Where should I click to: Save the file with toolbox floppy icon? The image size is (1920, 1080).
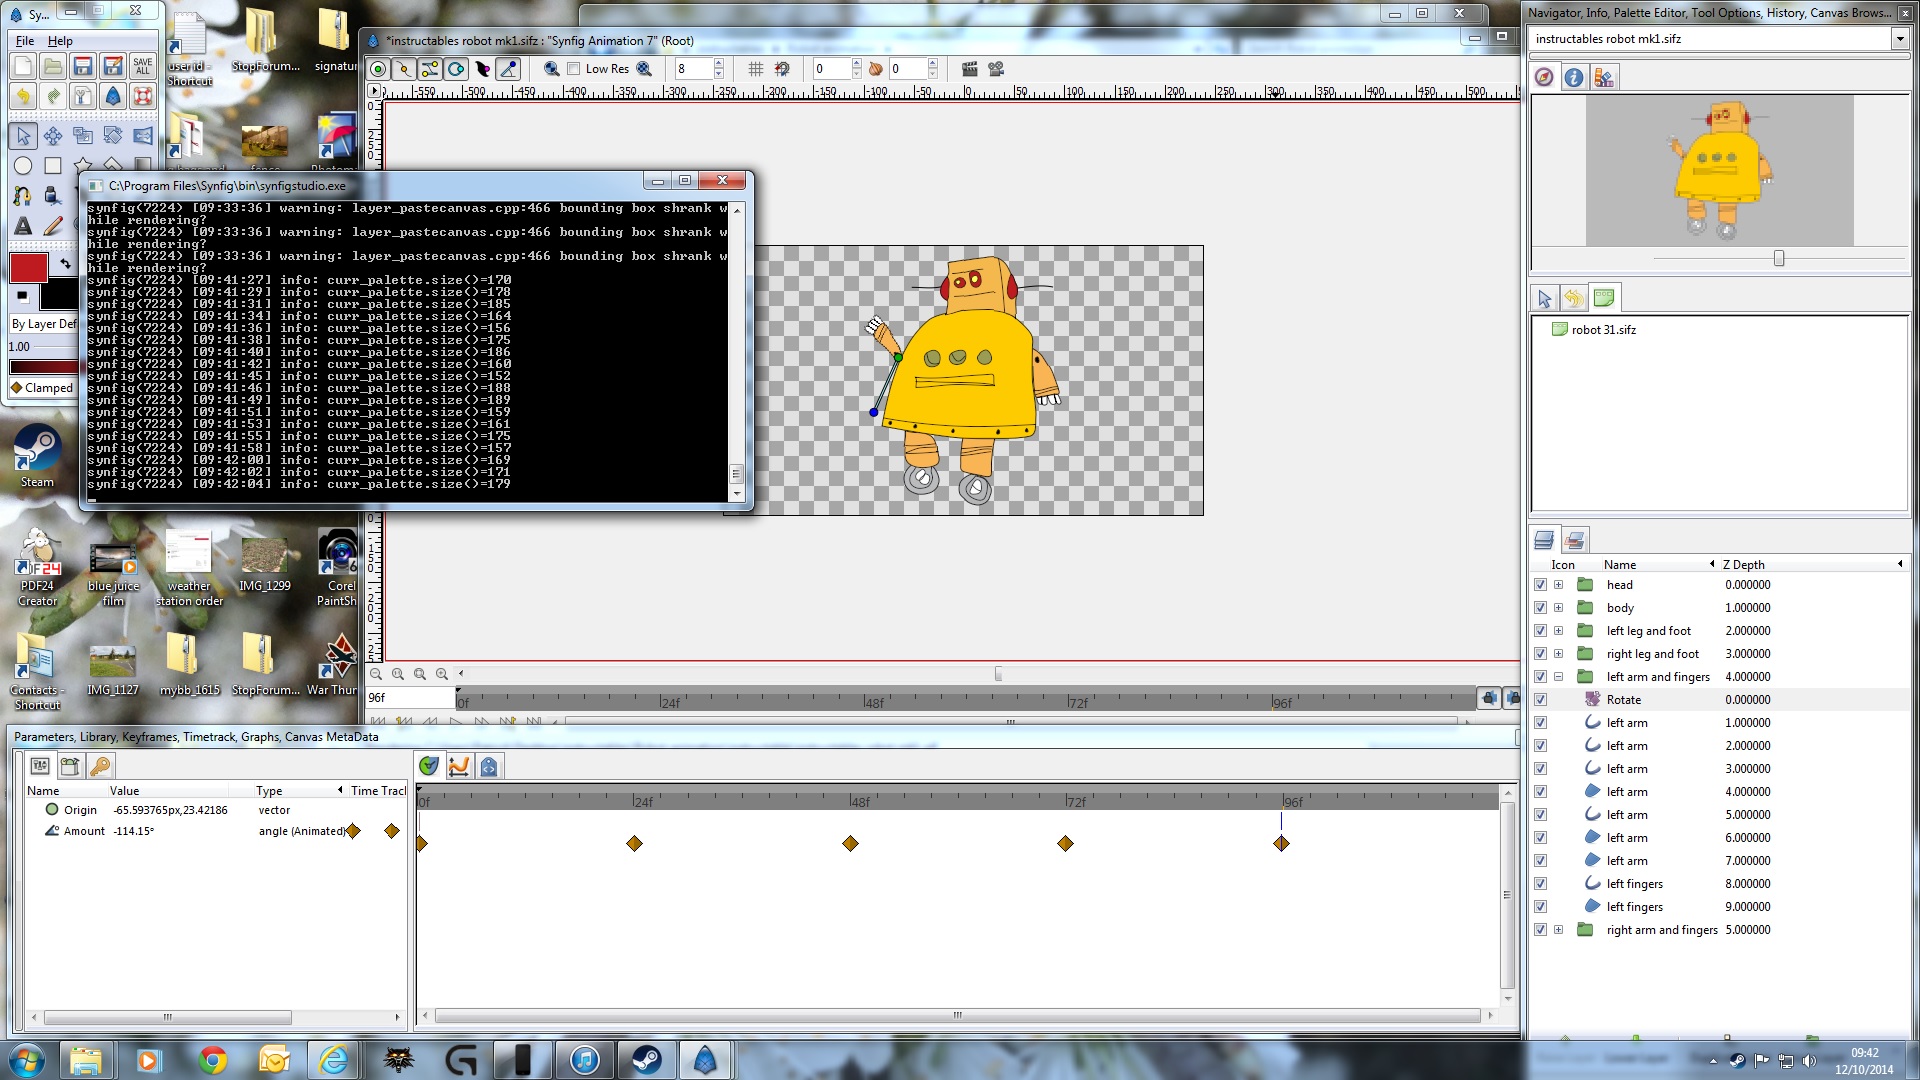(x=83, y=66)
